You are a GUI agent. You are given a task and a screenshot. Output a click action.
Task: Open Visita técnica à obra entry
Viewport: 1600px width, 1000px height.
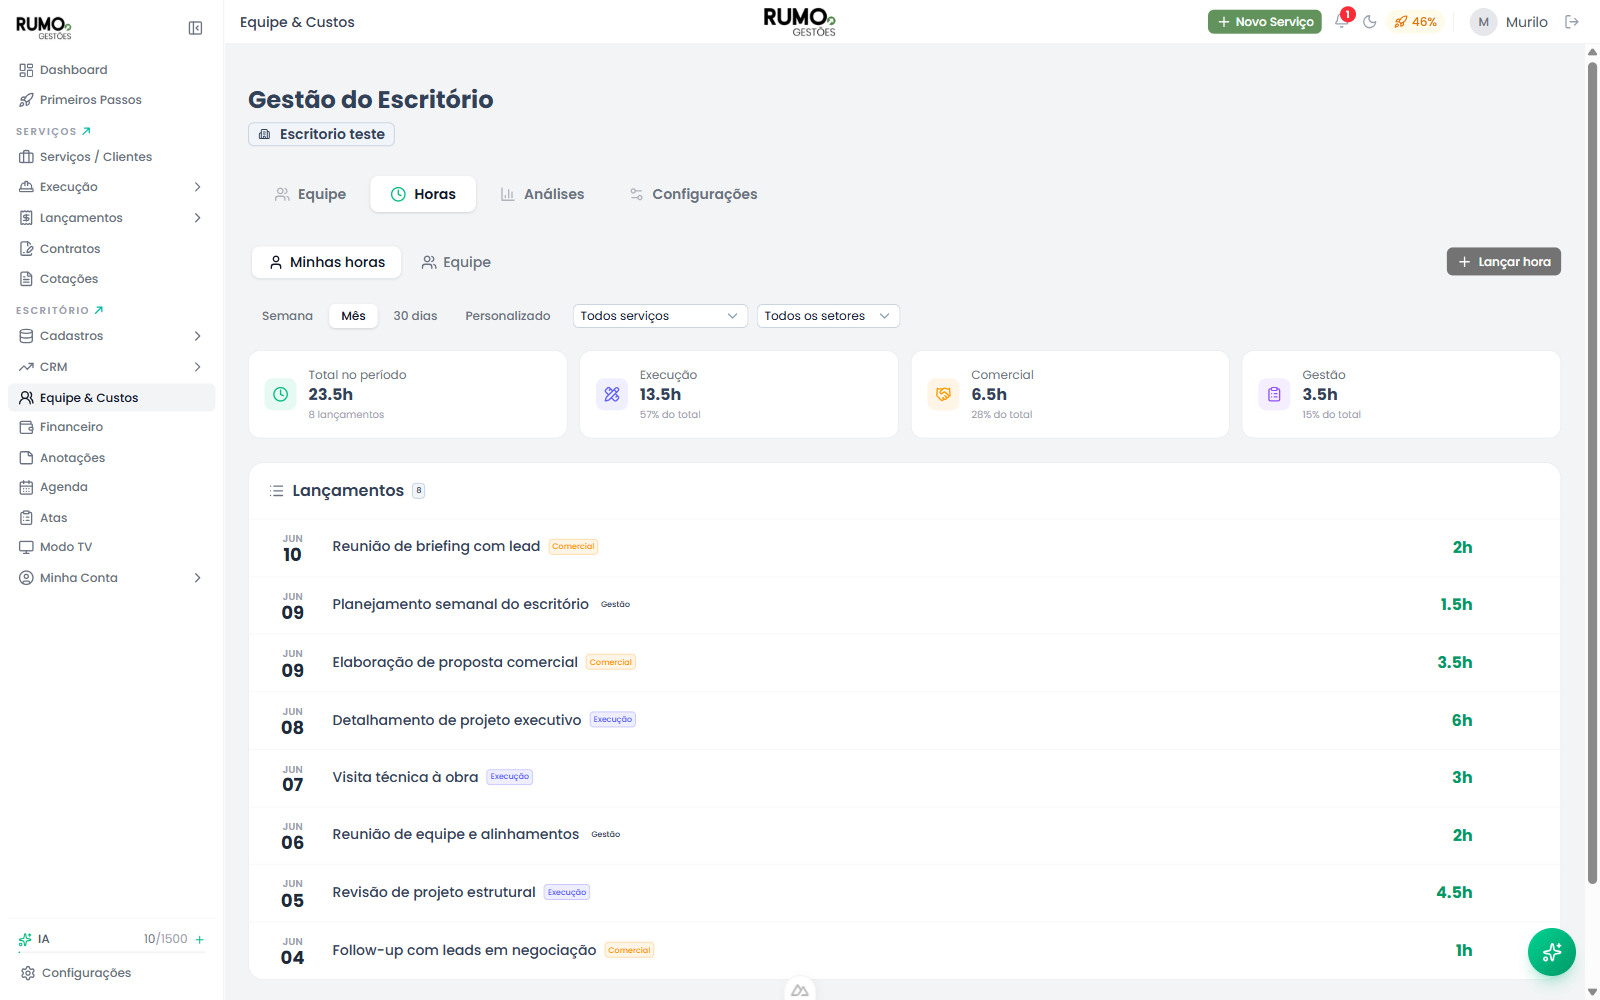904,778
